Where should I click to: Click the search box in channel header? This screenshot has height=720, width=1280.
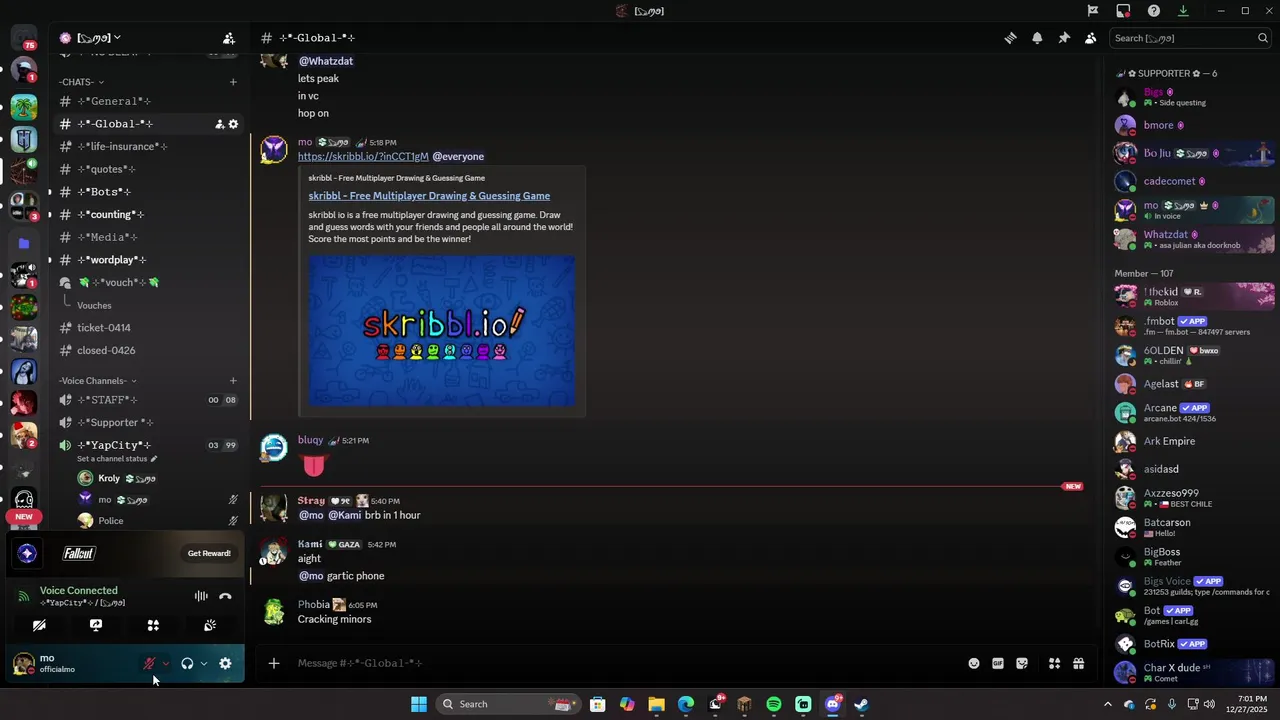pos(1190,38)
